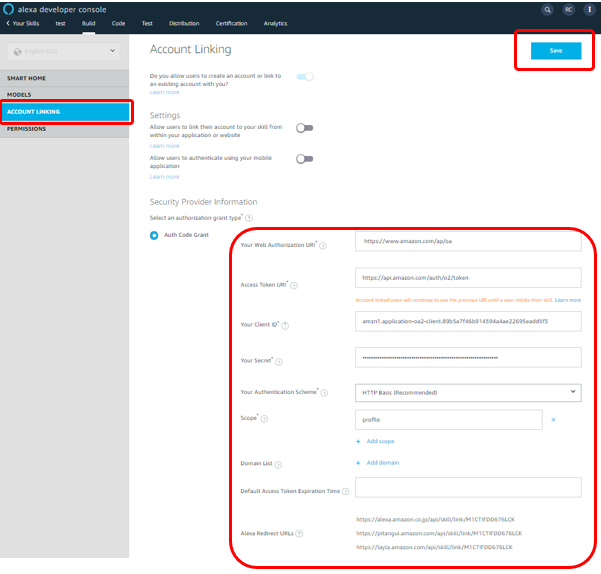Open the vertical three-dot options menu
Viewport: 601px width, 574px height.
(x=588, y=9)
